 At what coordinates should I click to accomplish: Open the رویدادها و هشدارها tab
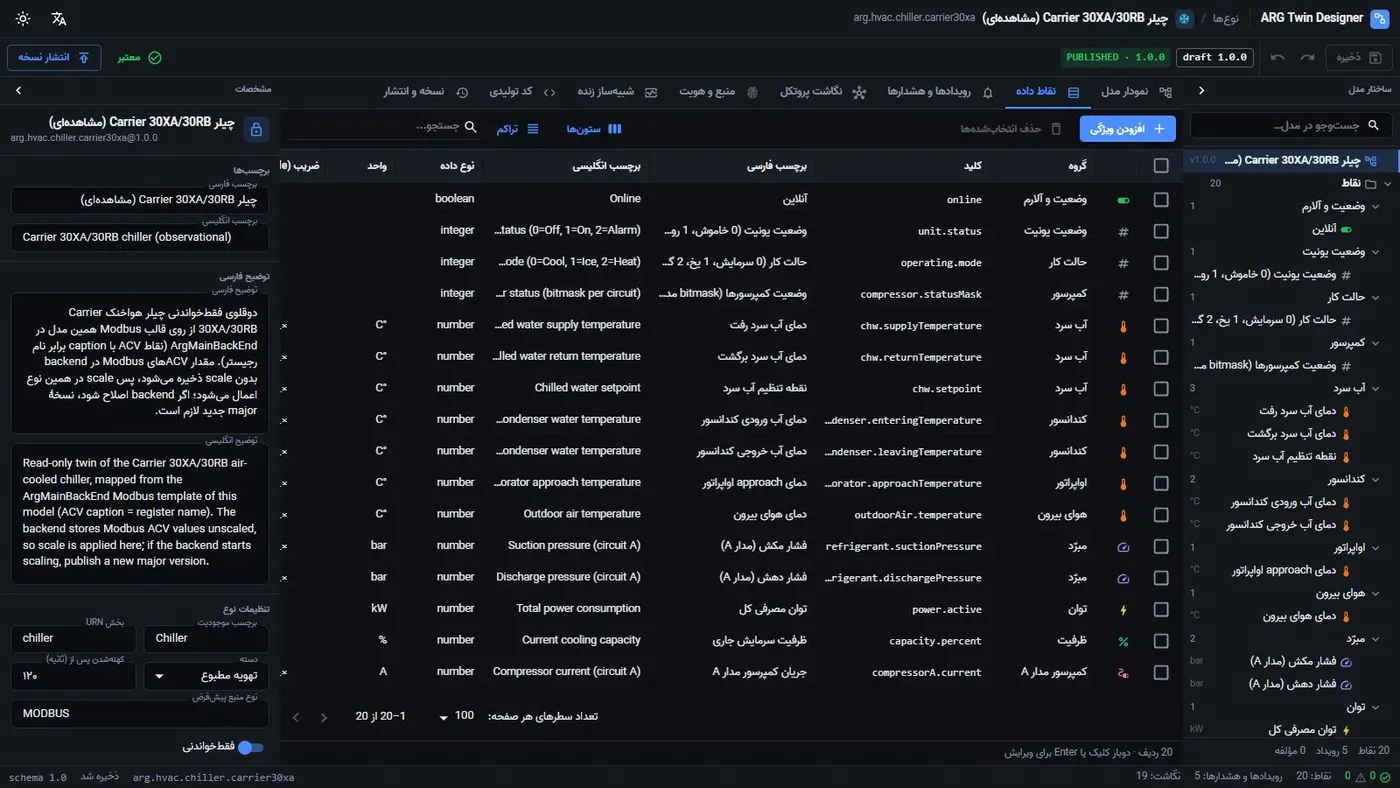pyautogui.click(x=940, y=92)
